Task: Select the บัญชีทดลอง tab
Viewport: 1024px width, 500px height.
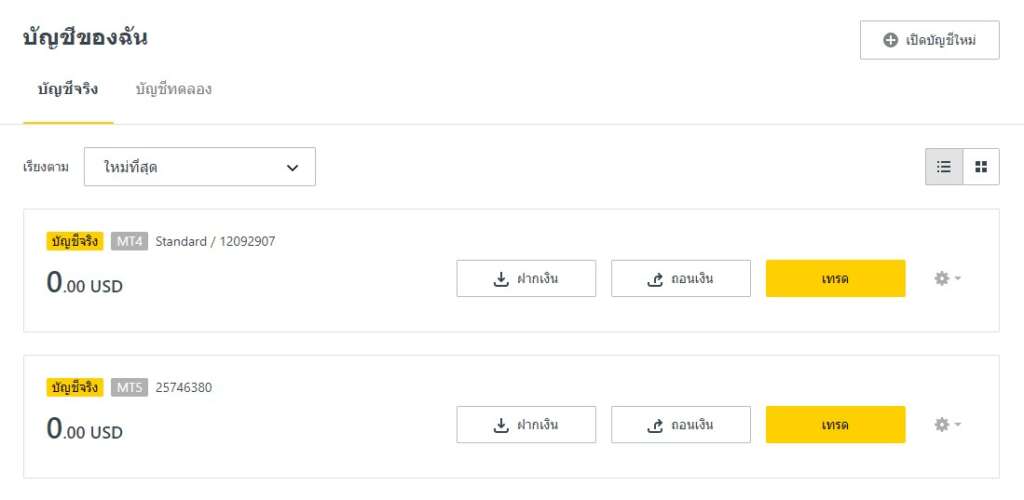Action: coord(174,89)
